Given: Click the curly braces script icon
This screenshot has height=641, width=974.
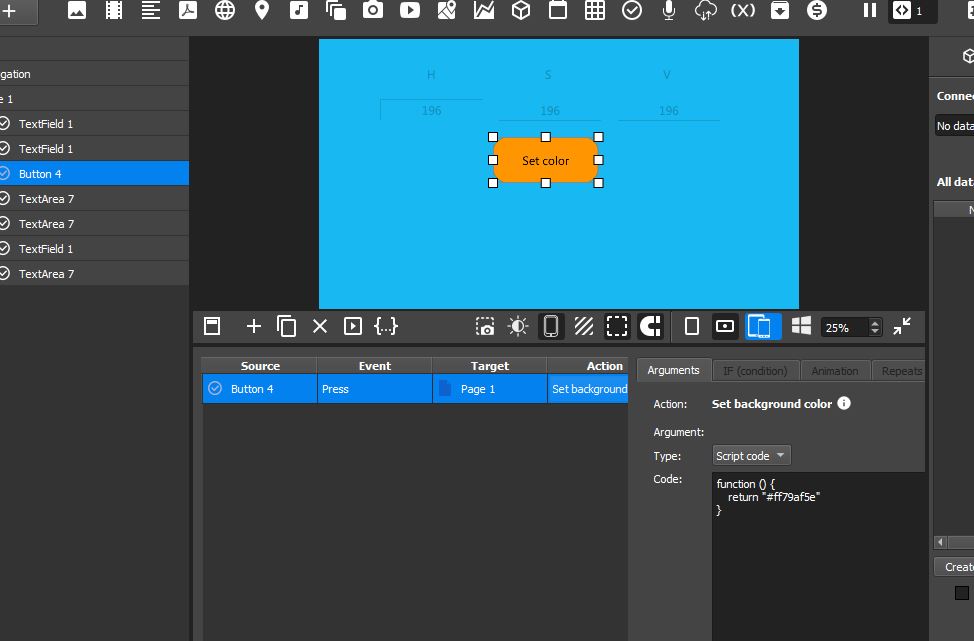Looking at the screenshot, I should point(386,326).
